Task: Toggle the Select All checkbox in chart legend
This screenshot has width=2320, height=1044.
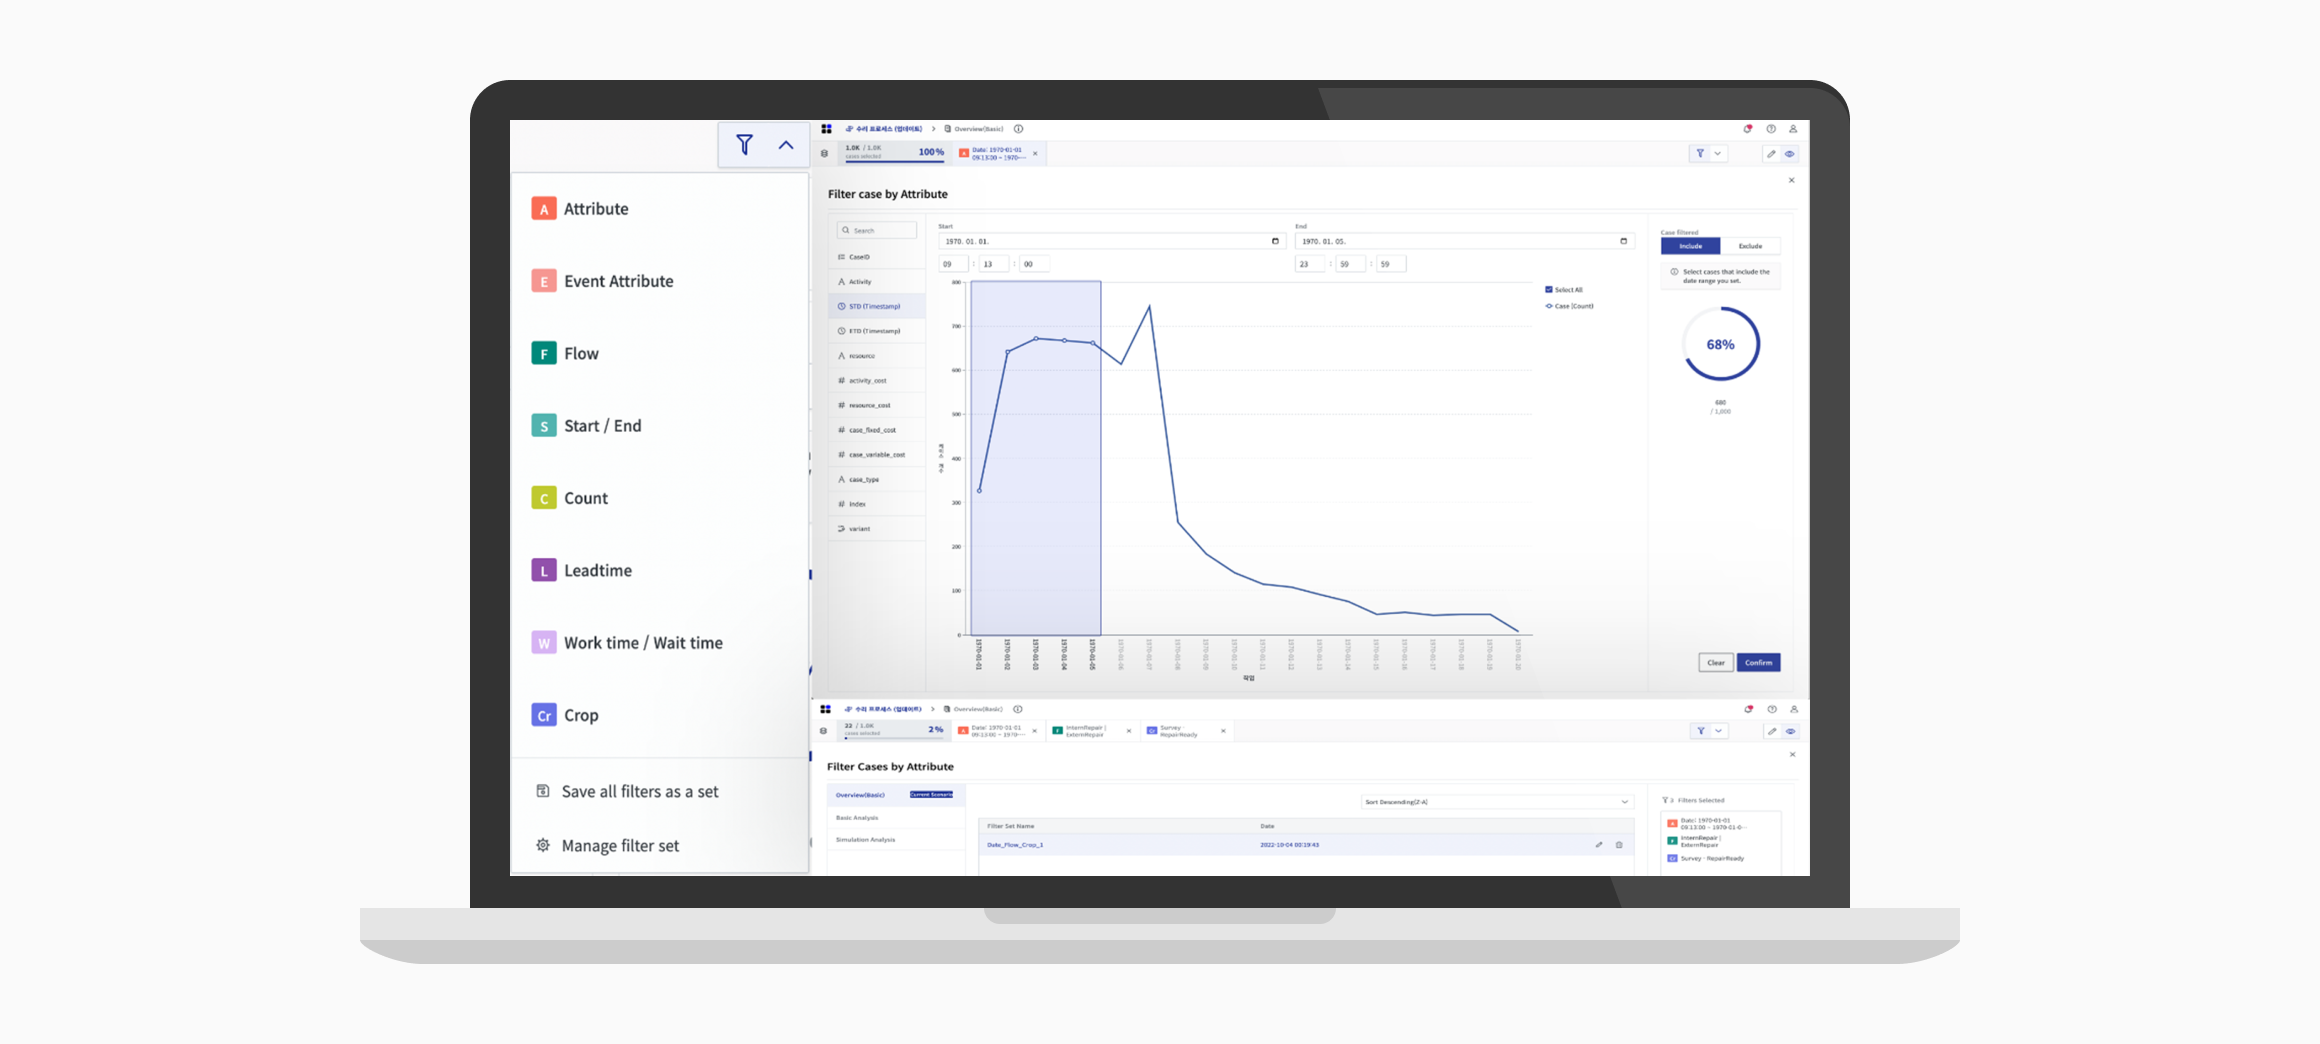Action: [x=1549, y=290]
